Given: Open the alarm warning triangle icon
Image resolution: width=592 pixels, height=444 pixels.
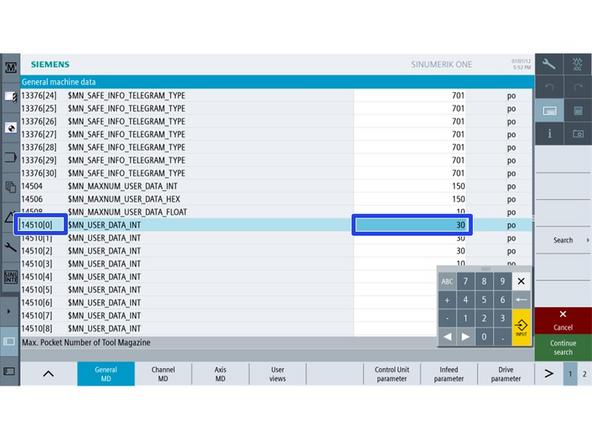Looking at the screenshot, I should click(10, 217).
